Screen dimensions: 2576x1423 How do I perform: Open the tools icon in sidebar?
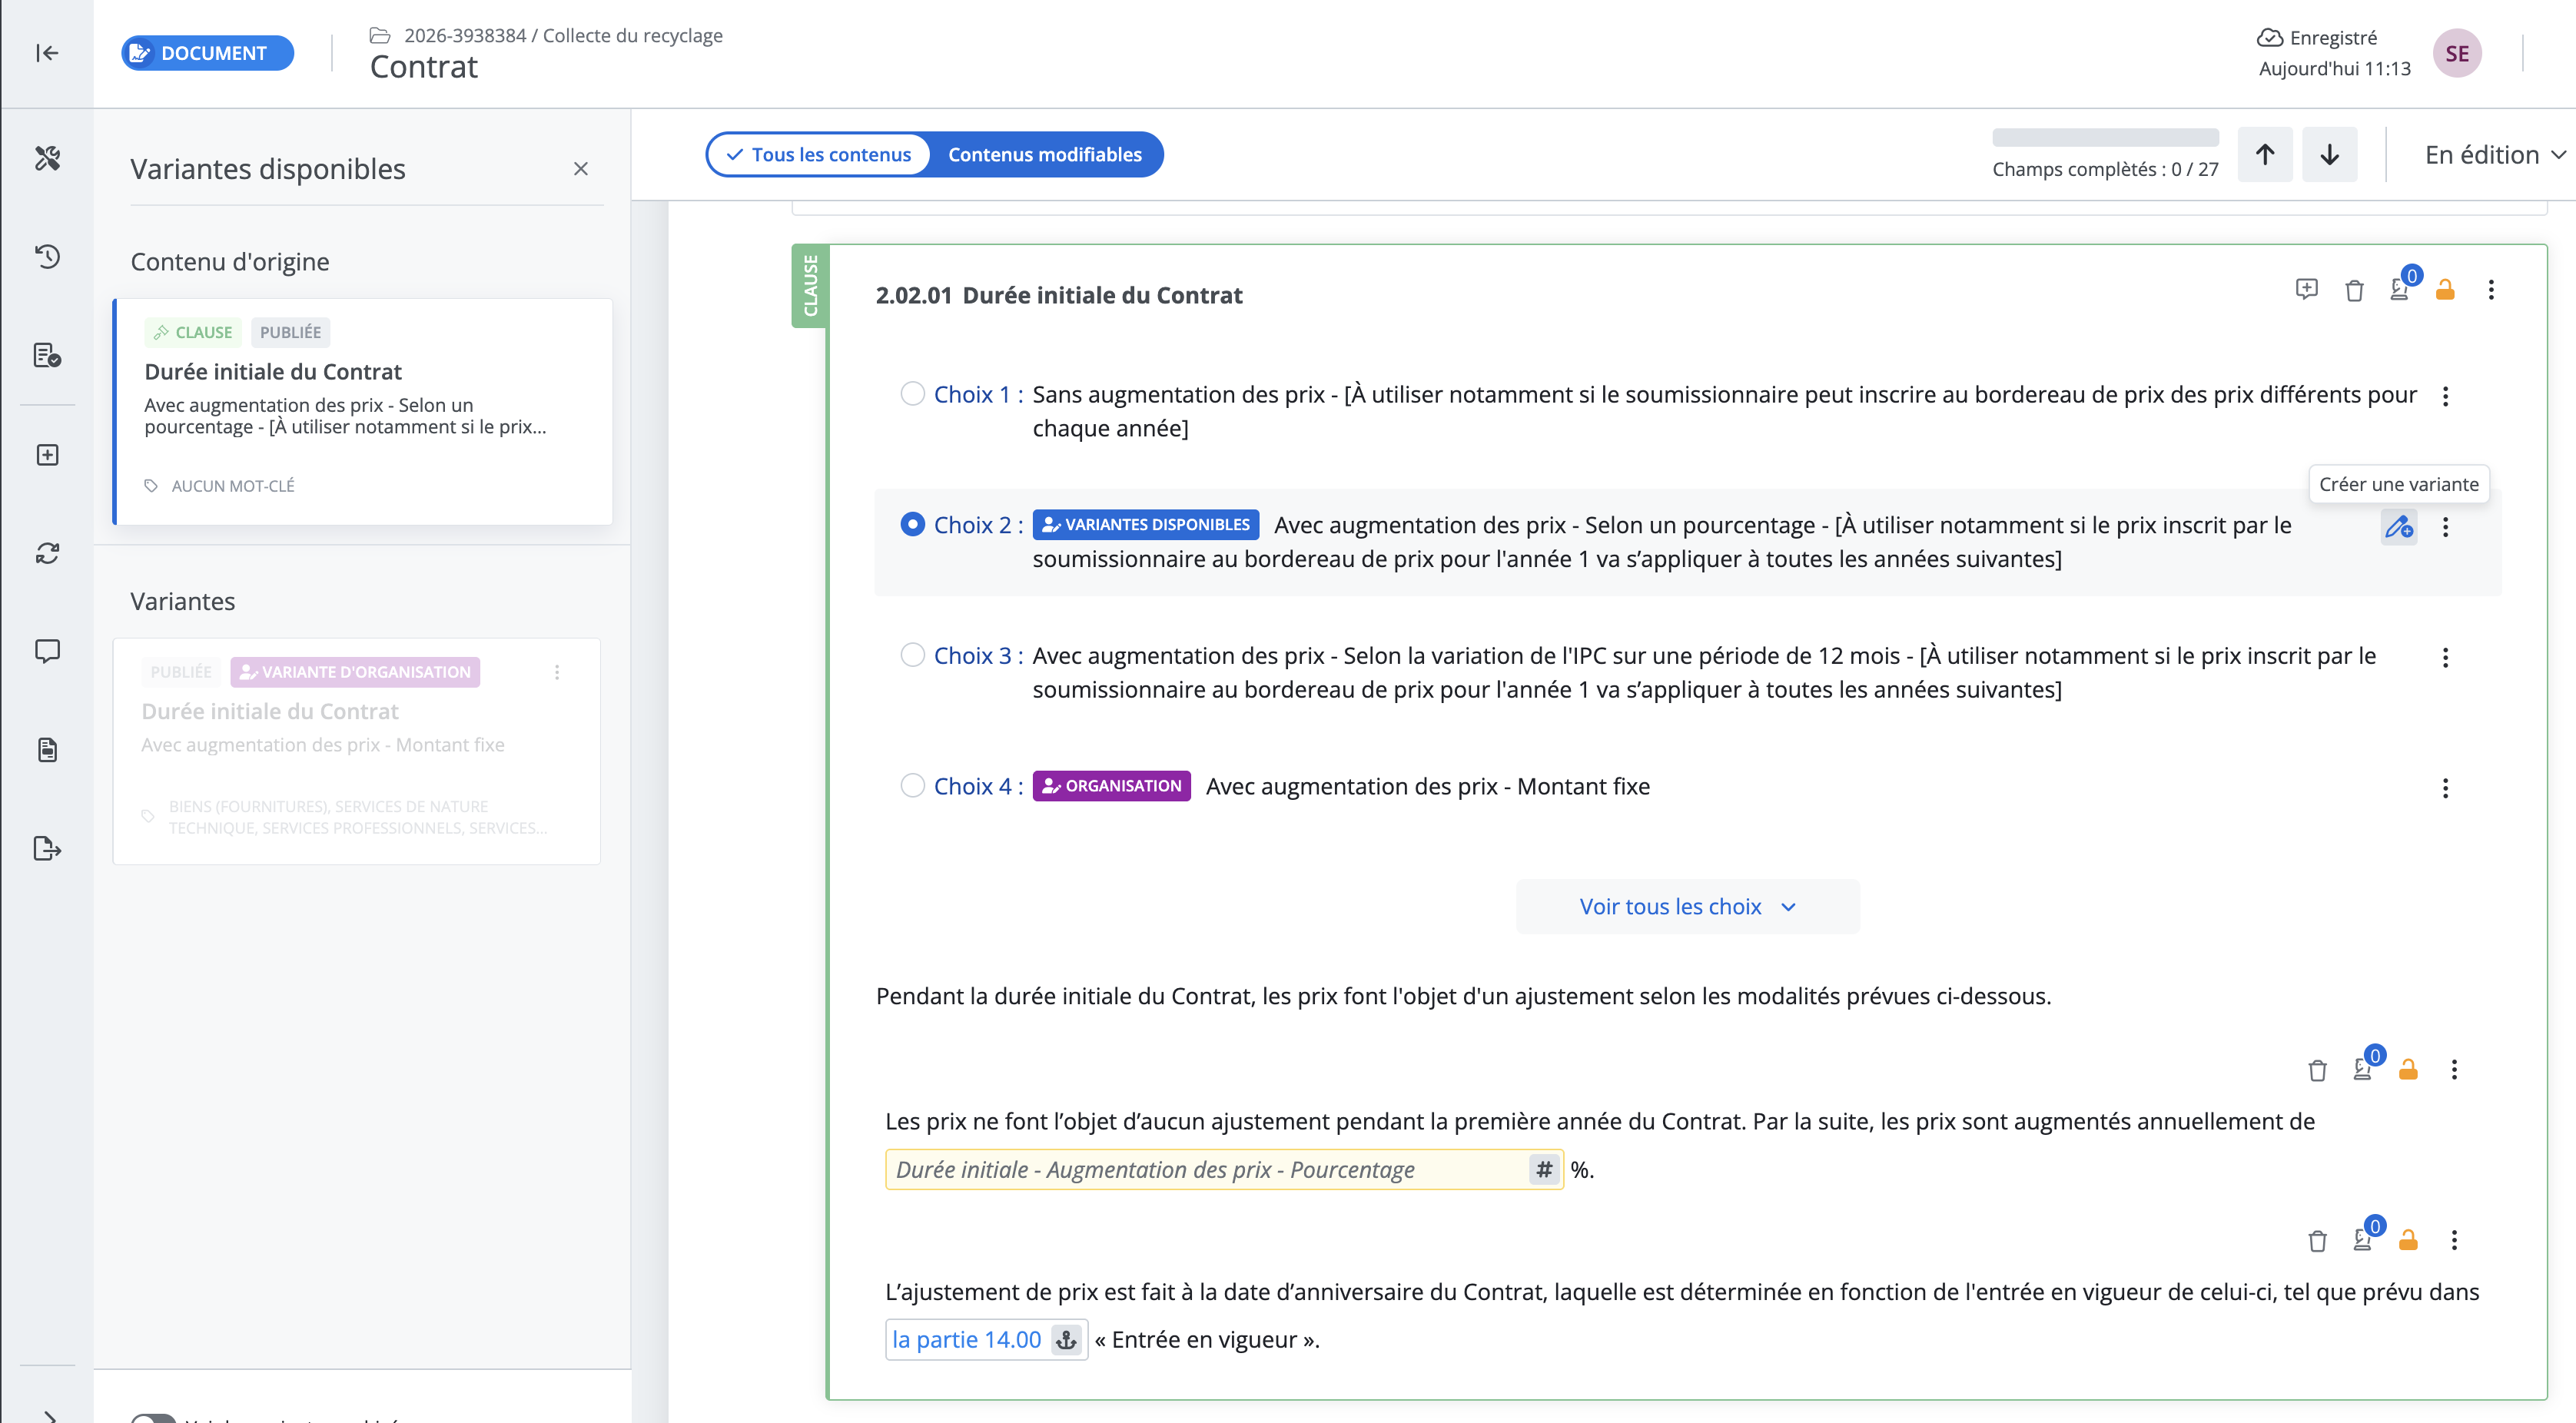click(47, 158)
